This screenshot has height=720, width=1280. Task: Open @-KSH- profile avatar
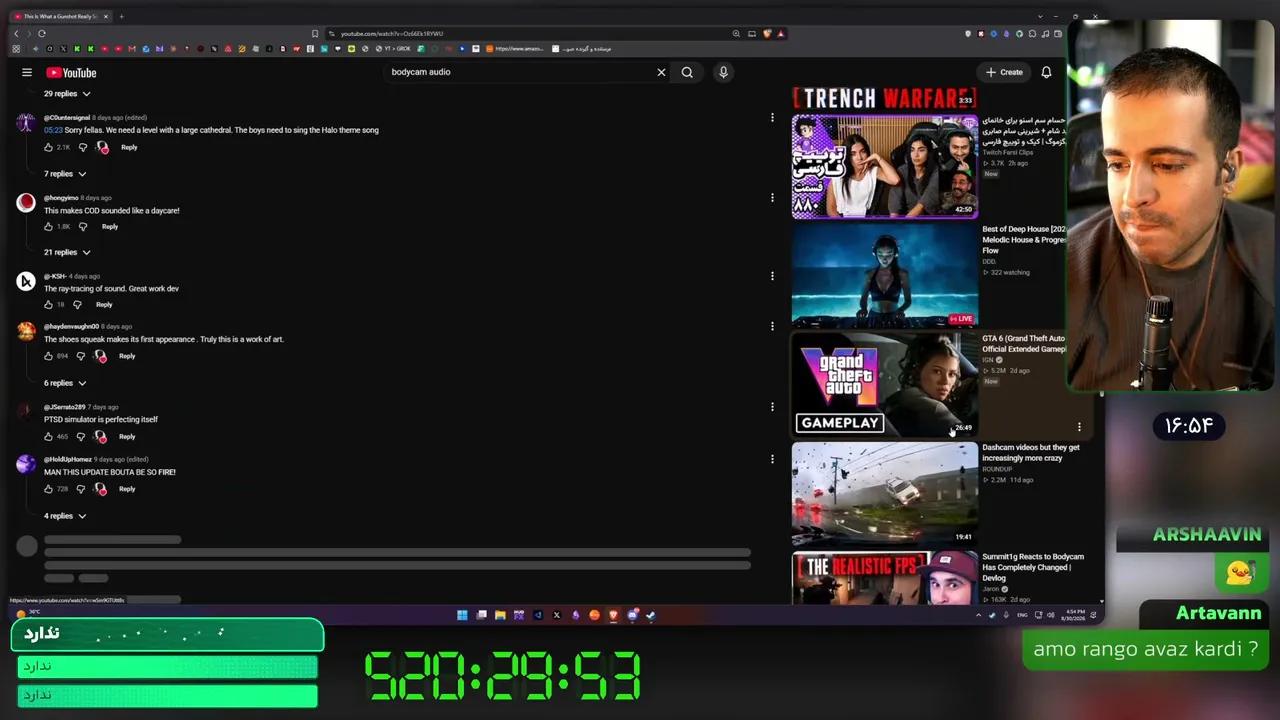coord(27,281)
